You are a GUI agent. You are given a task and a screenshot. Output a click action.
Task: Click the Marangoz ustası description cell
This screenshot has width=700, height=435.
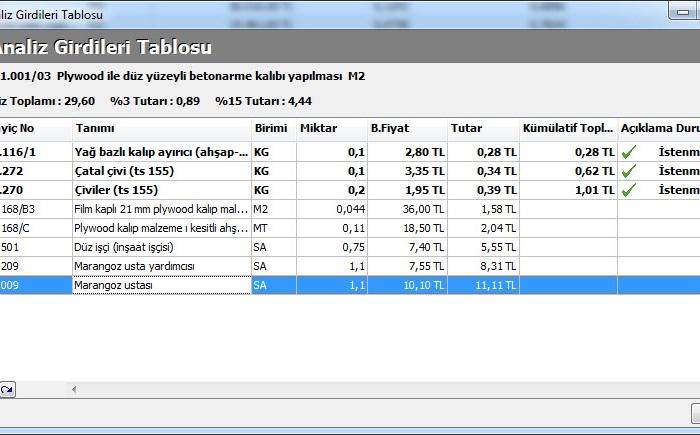pos(160,285)
